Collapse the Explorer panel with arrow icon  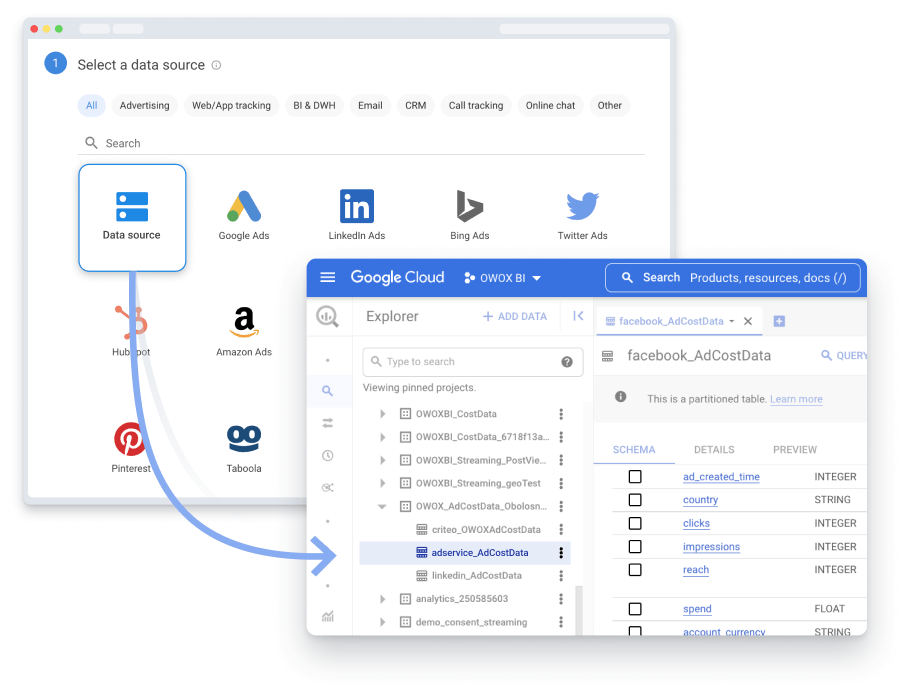pos(578,316)
